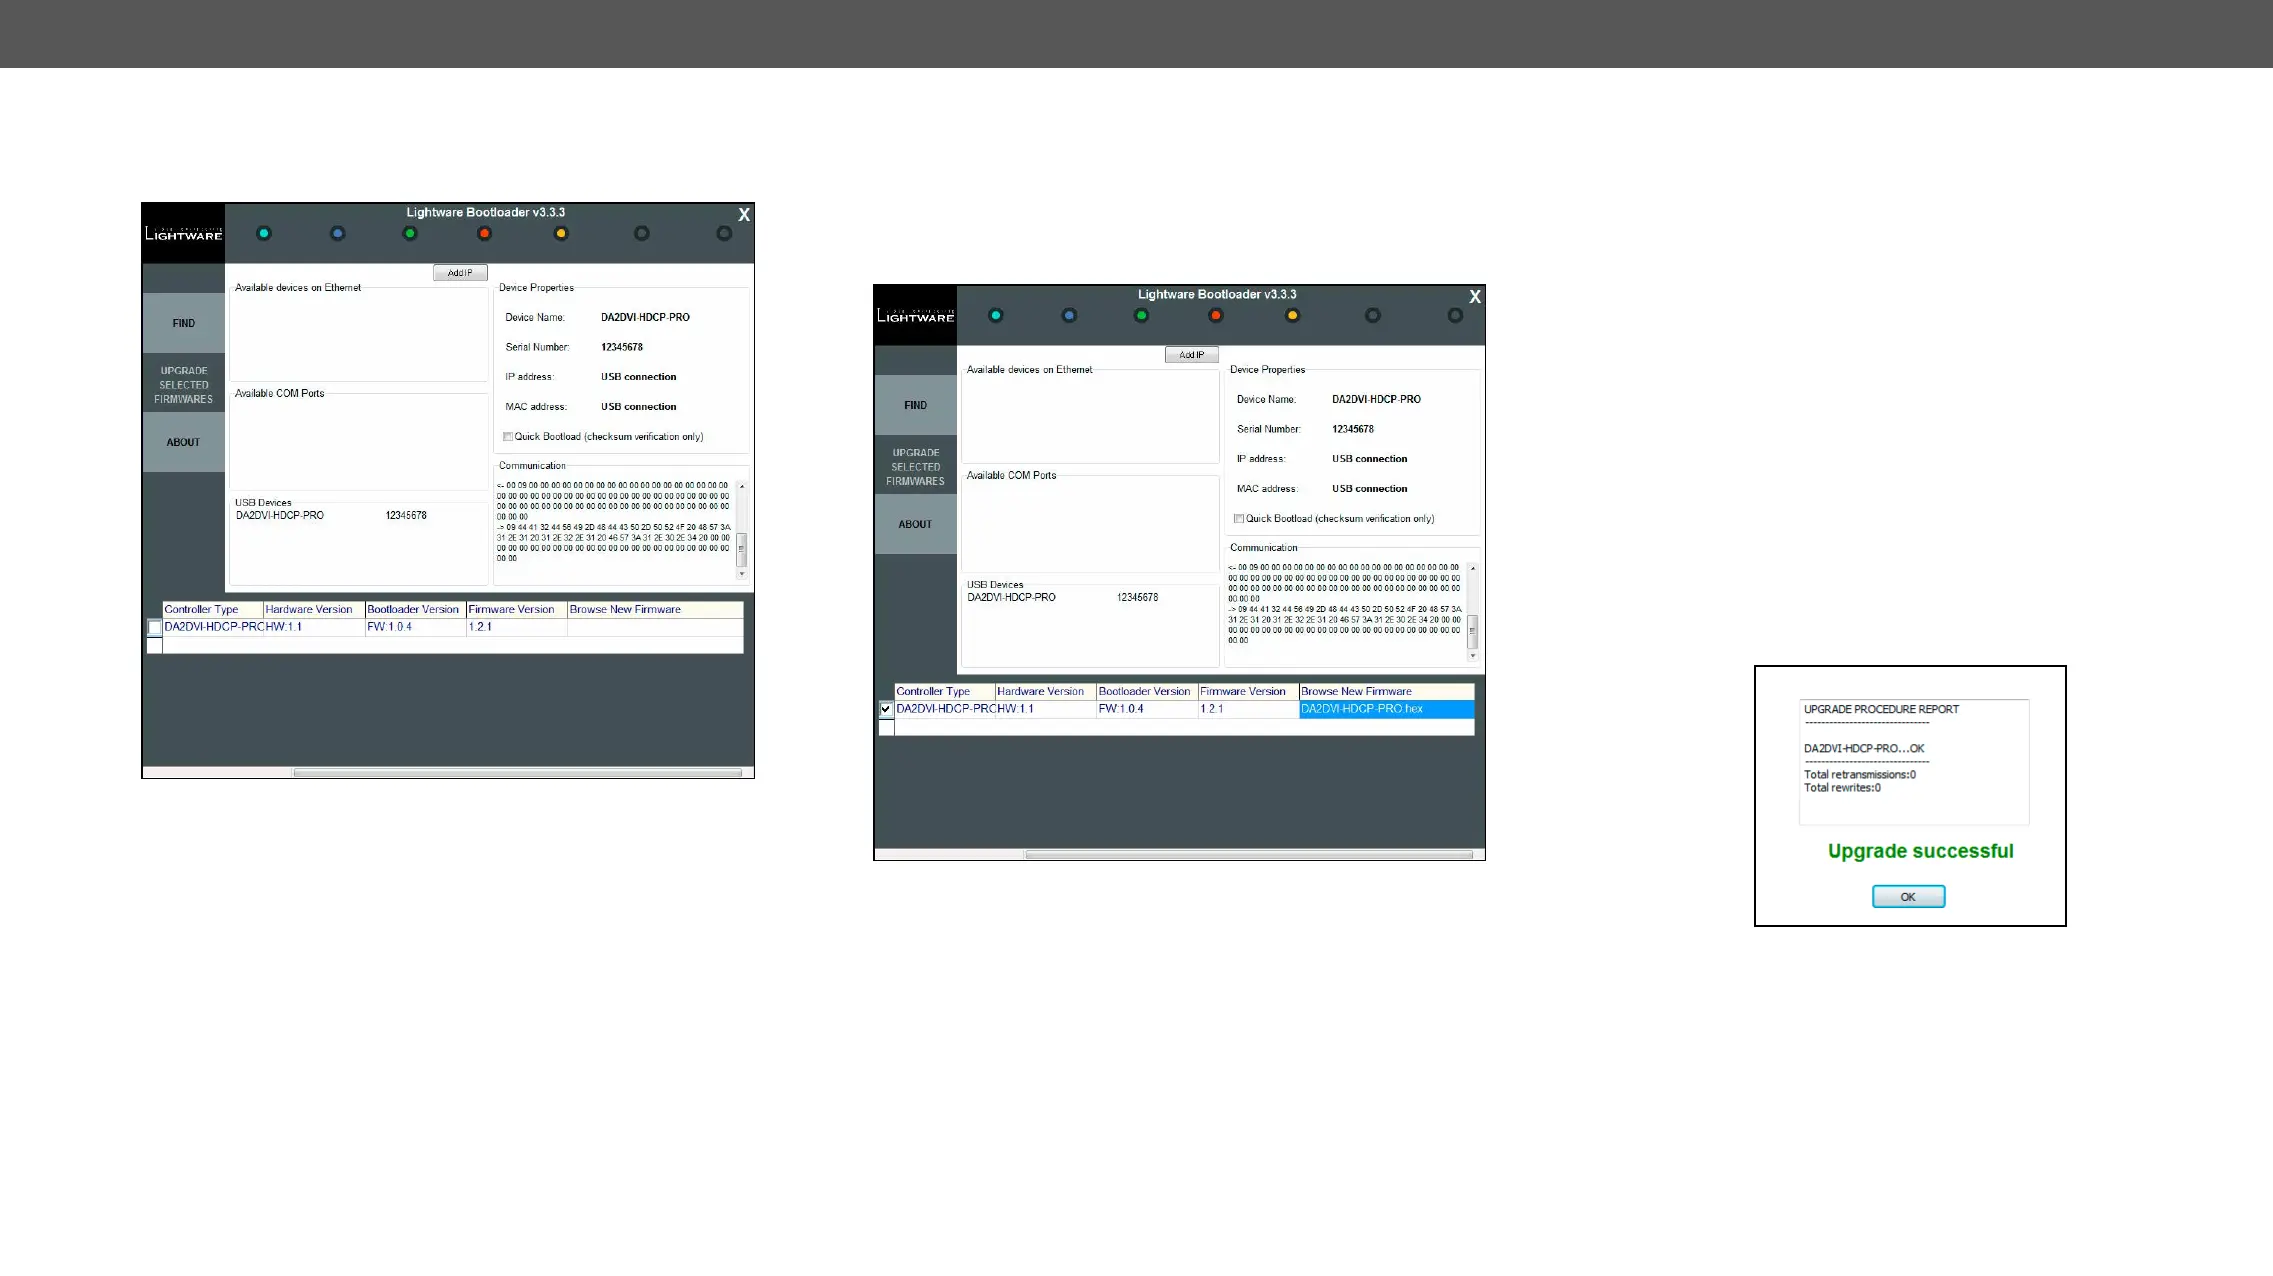Tick the empty second-row checkbox in right window

pos(886,728)
